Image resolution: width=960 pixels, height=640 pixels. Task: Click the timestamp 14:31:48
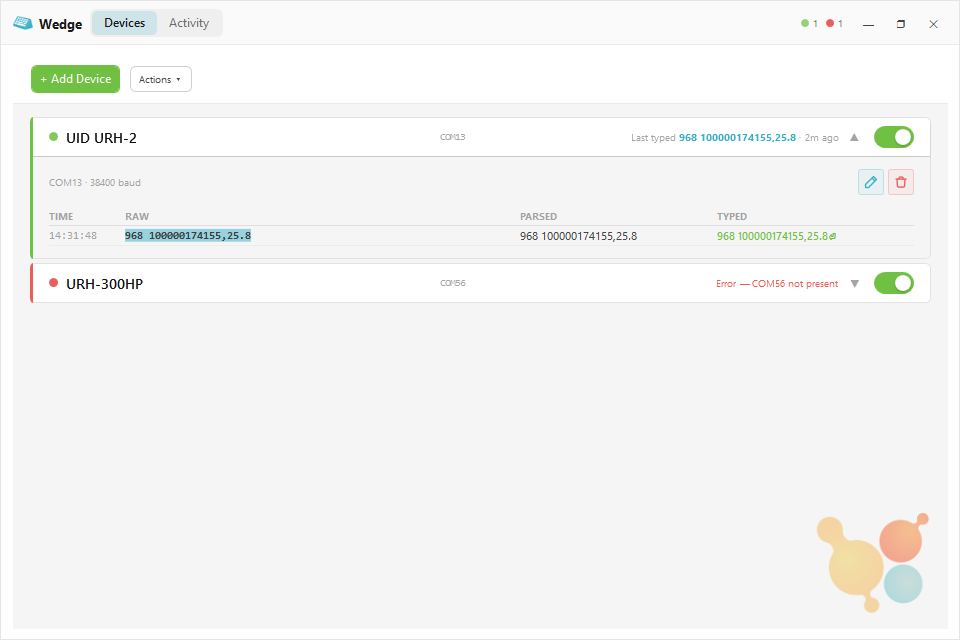[73, 236]
